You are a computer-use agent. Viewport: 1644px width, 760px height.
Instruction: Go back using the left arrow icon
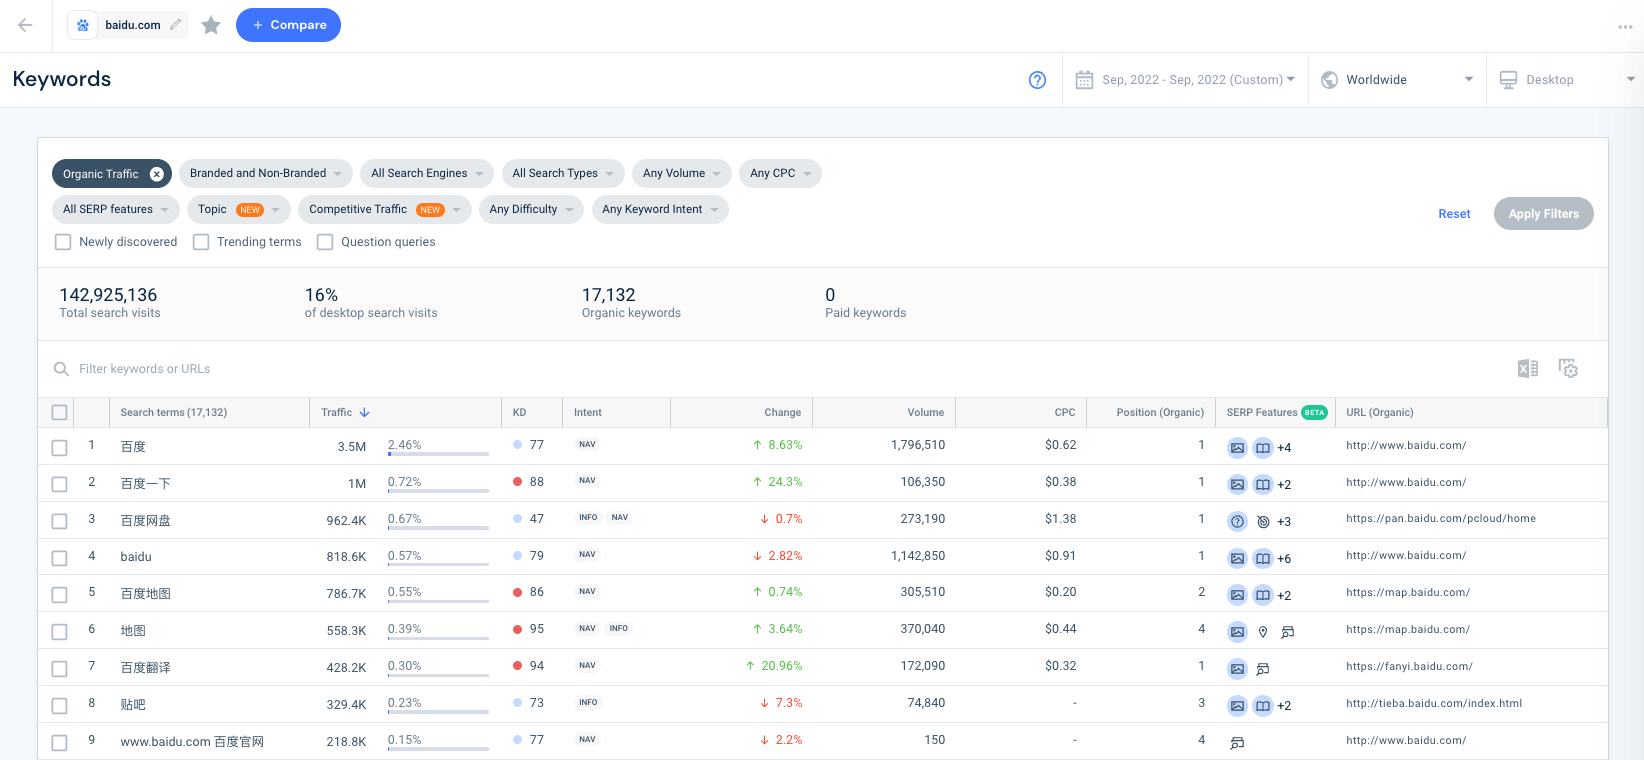click(x=26, y=25)
